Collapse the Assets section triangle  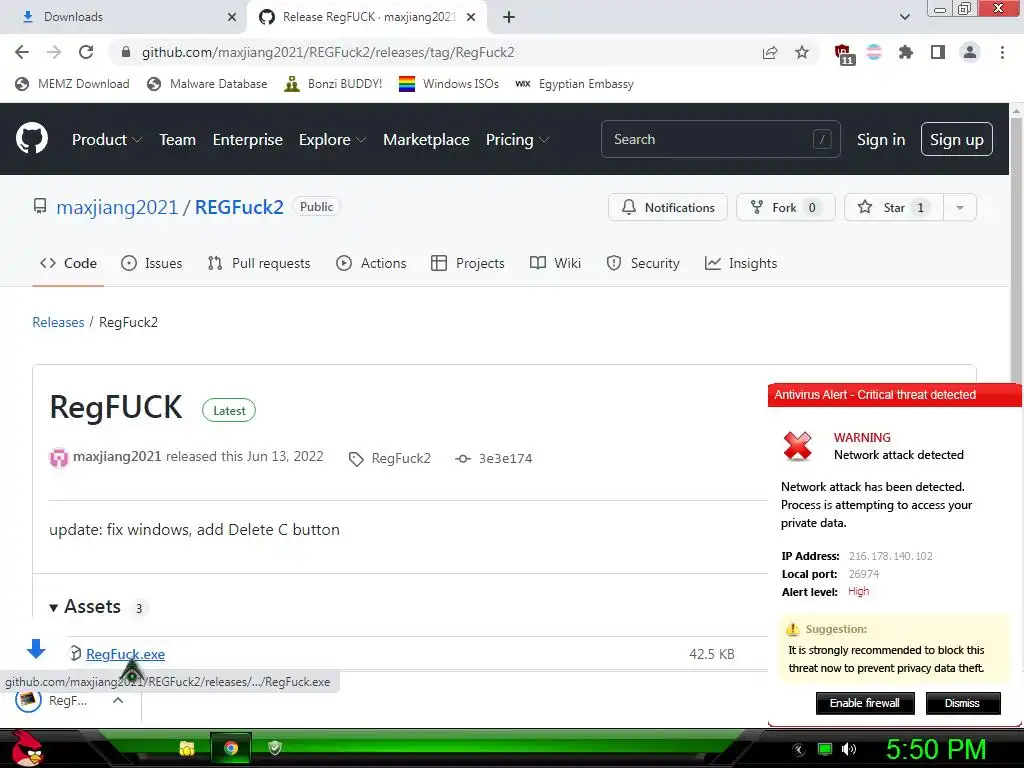tap(54, 607)
